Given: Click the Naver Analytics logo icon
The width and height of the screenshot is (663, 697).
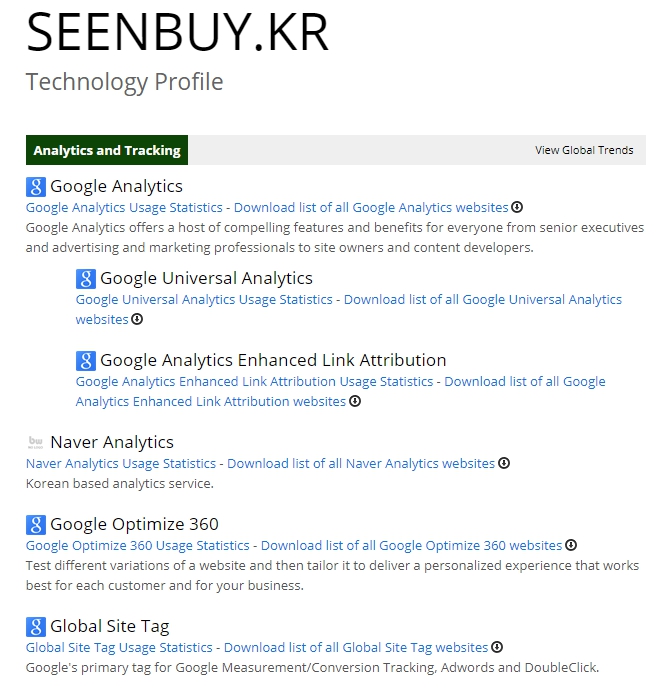Looking at the screenshot, I should click(36, 442).
